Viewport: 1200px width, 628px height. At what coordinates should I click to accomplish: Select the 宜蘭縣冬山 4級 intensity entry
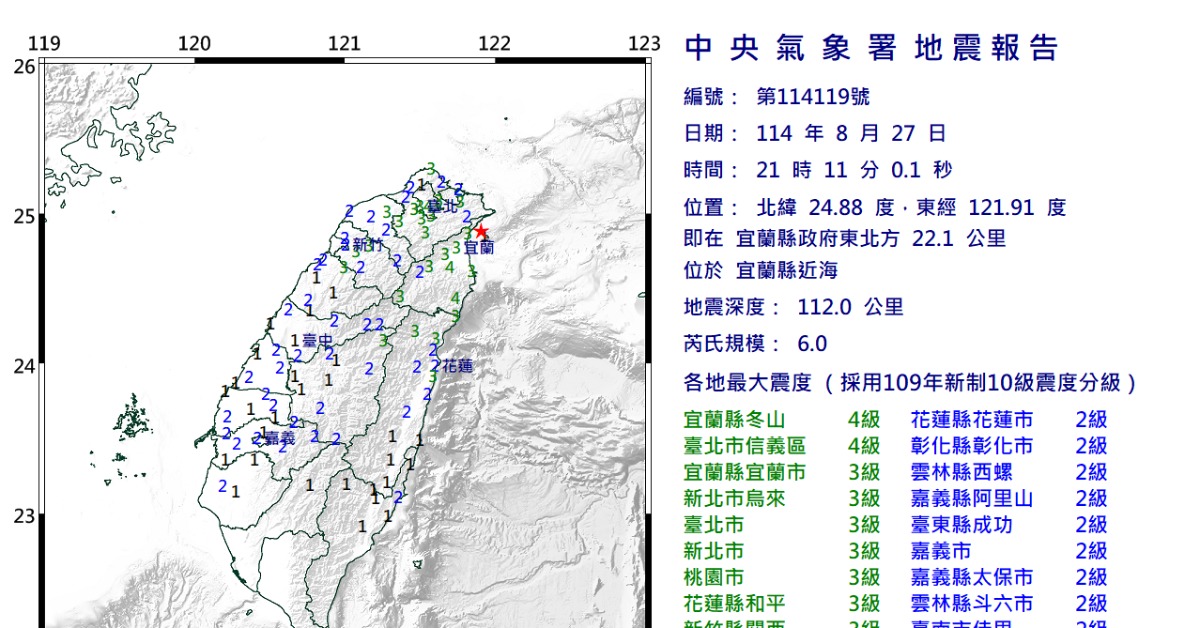pyautogui.click(x=782, y=420)
